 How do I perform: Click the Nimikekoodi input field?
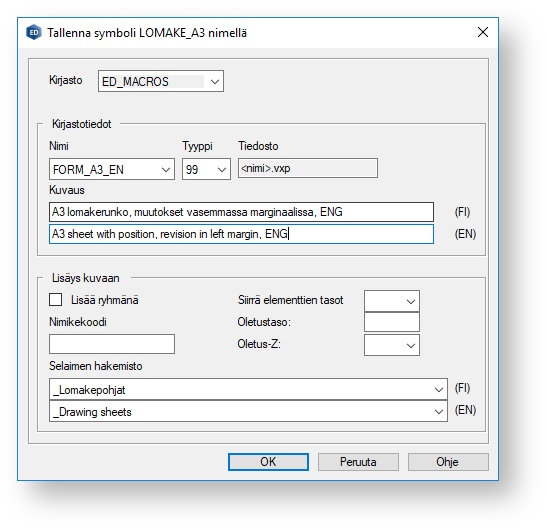coord(112,344)
